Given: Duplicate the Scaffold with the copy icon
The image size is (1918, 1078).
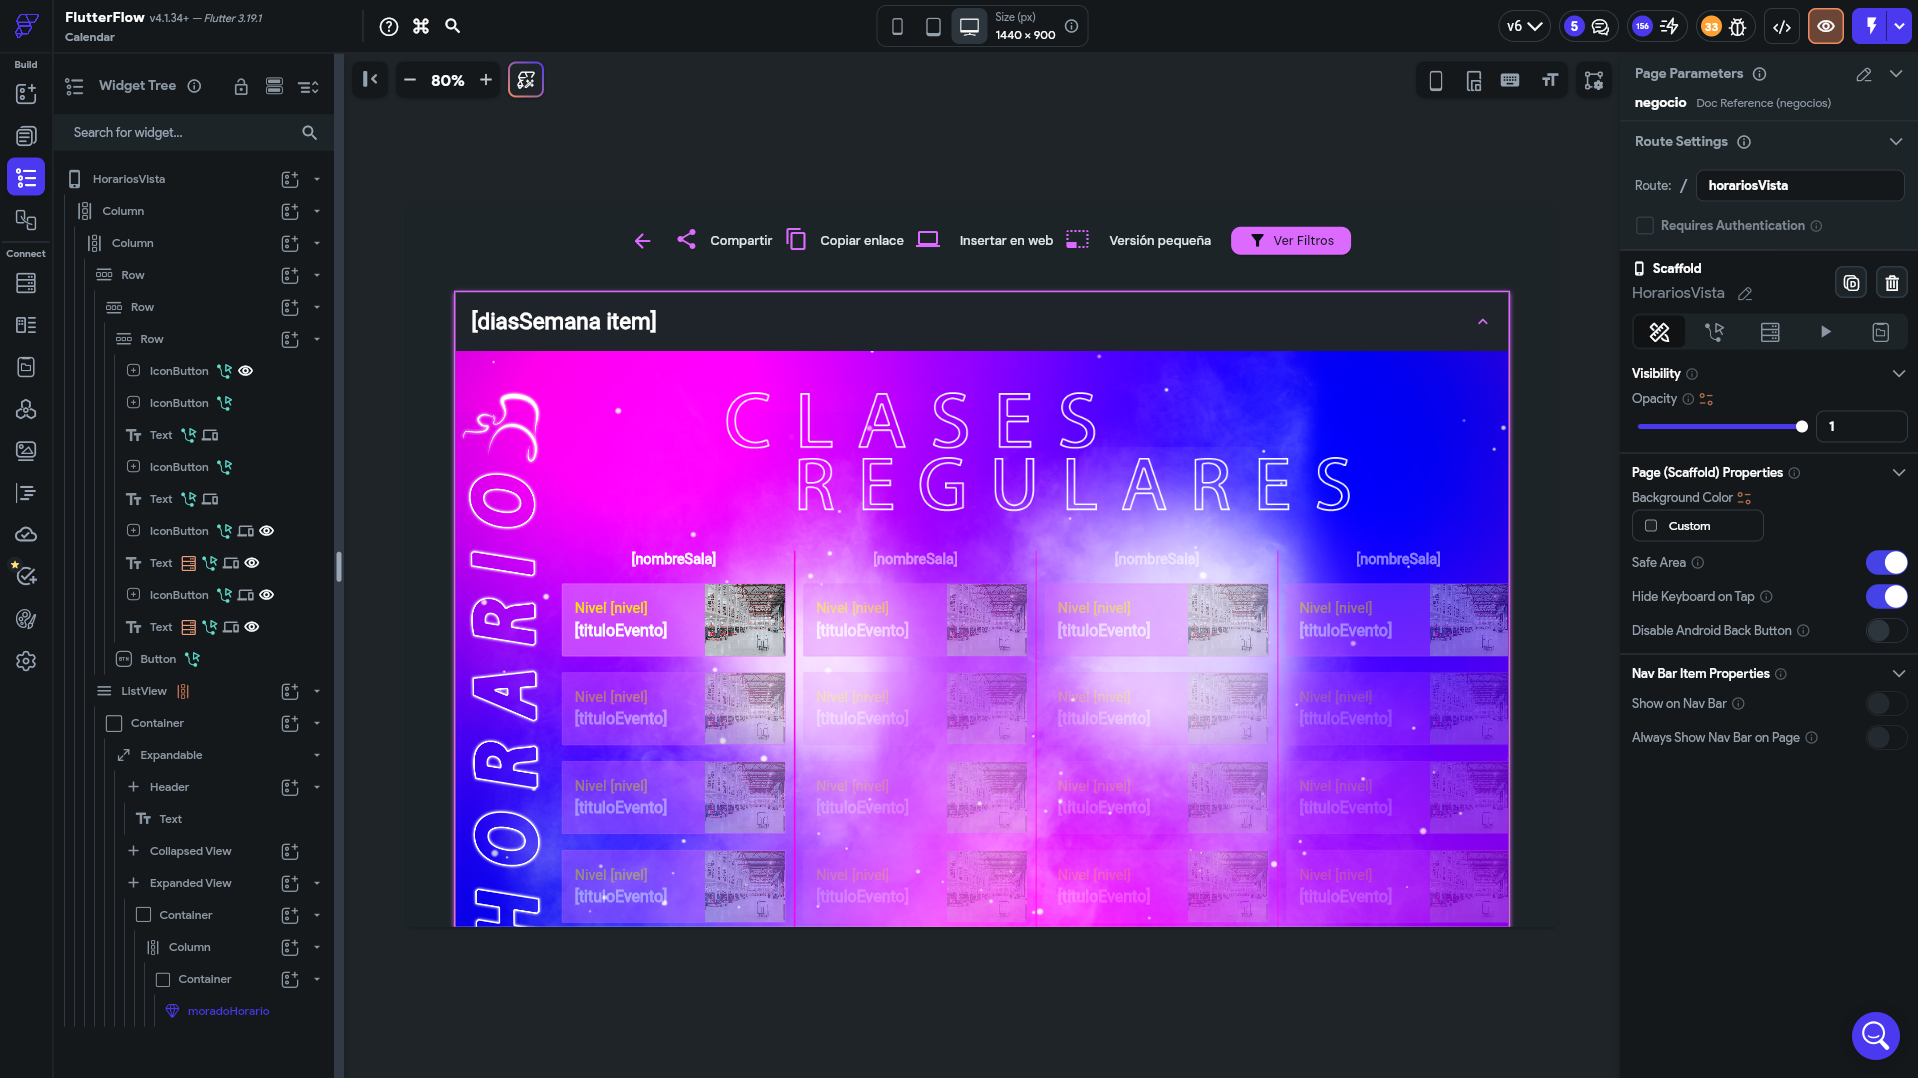Looking at the screenshot, I should (x=1850, y=282).
